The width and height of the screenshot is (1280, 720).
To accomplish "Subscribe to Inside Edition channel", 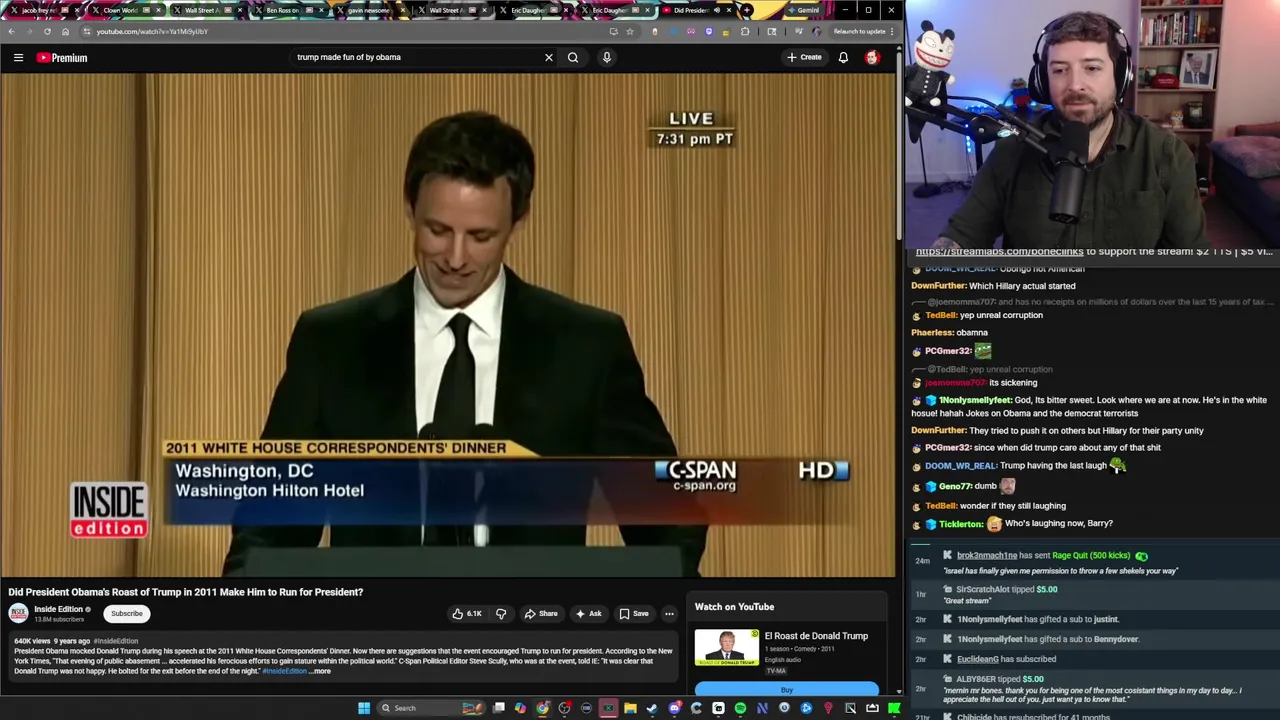I will coord(126,613).
